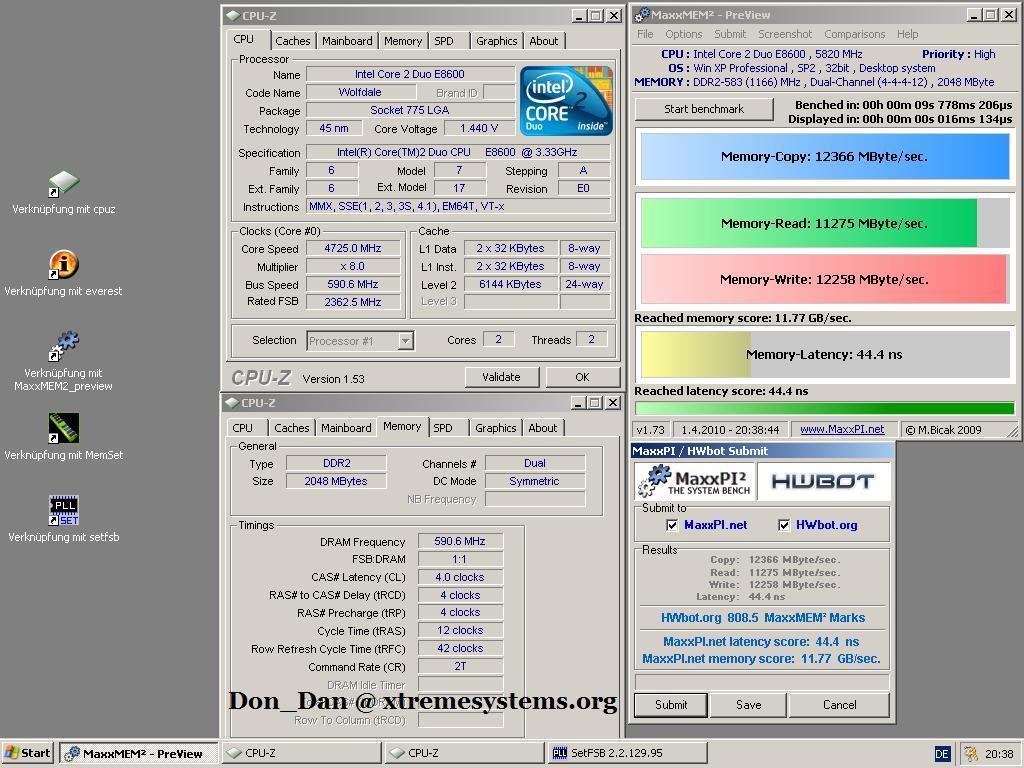Click the MaxxPI² system bench logo
The width and height of the screenshot is (1024, 768).
(x=695, y=481)
